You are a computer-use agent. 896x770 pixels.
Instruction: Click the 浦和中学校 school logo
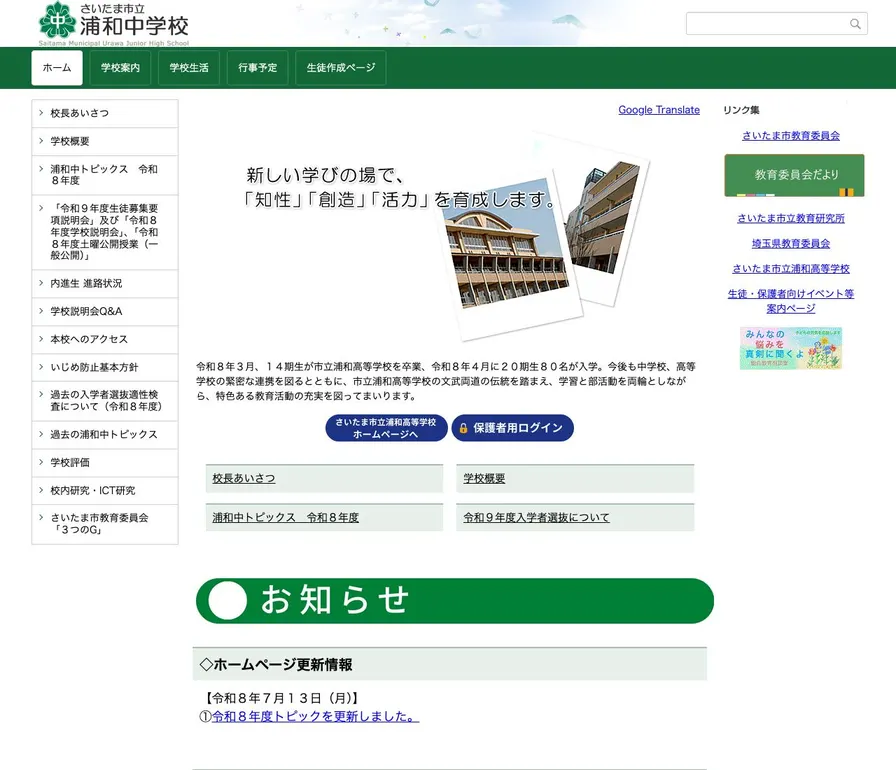tap(113, 24)
